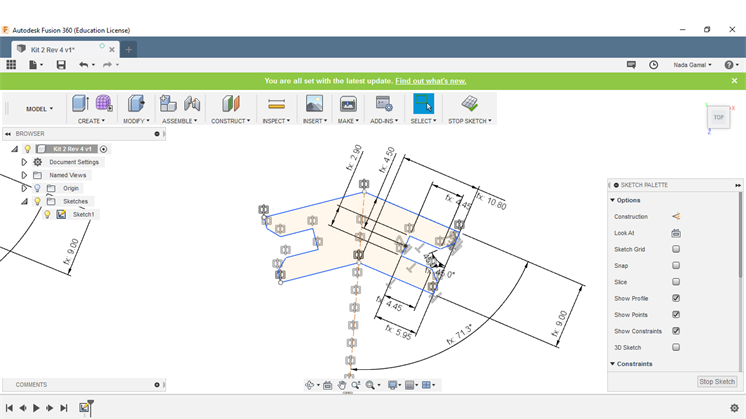746x419 pixels.
Task: Enable the Sketch Grid checkbox
Action: (x=676, y=249)
